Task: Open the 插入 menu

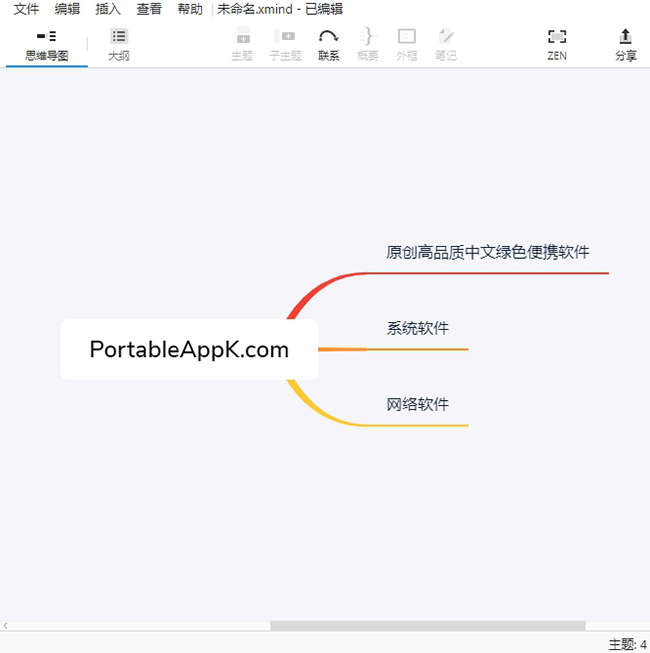Action: pos(108,9)
